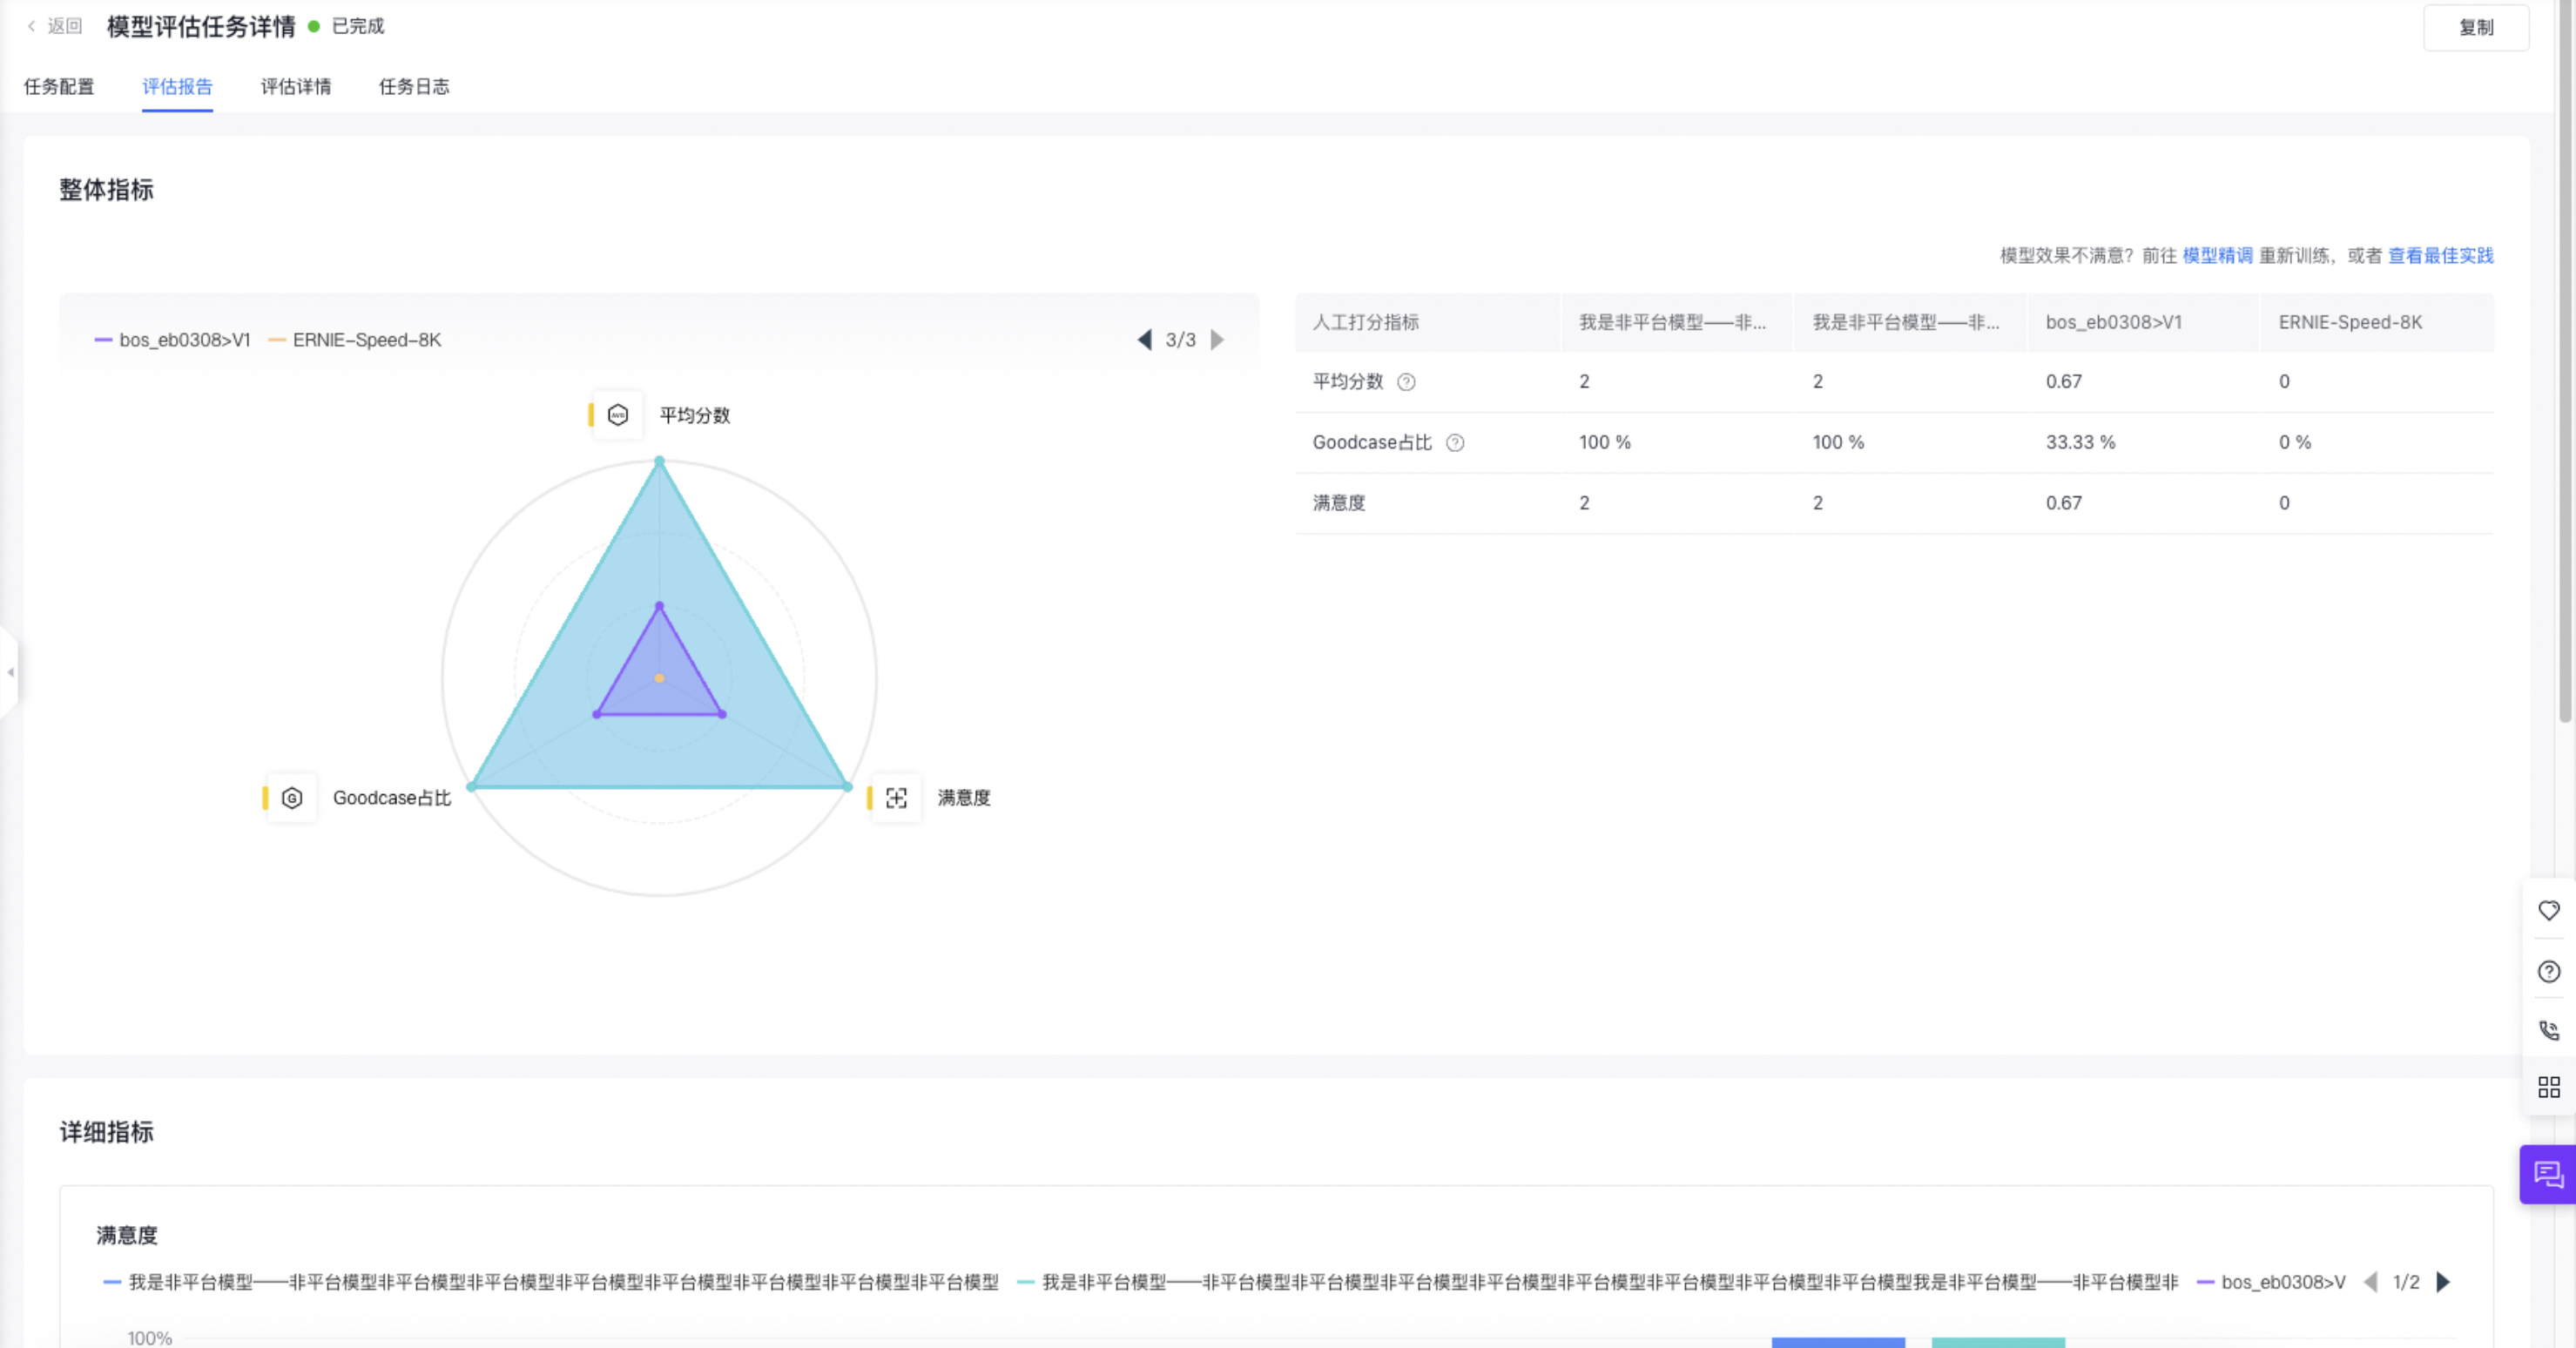The width and height of the screenshot is (2576, 1348).
Task: Expand the collapsed left side panel handle
Action: [x=9, y=672]
